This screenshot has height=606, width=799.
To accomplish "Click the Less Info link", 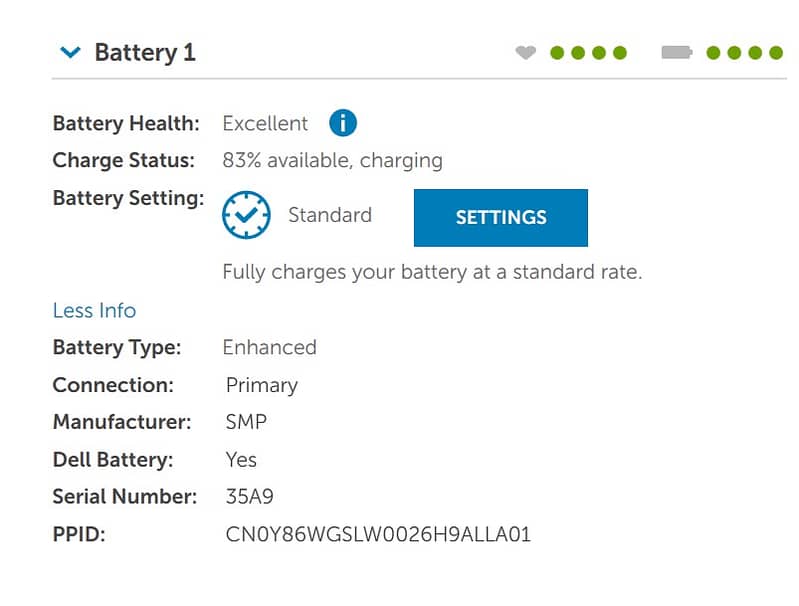I will click(94, 310).
